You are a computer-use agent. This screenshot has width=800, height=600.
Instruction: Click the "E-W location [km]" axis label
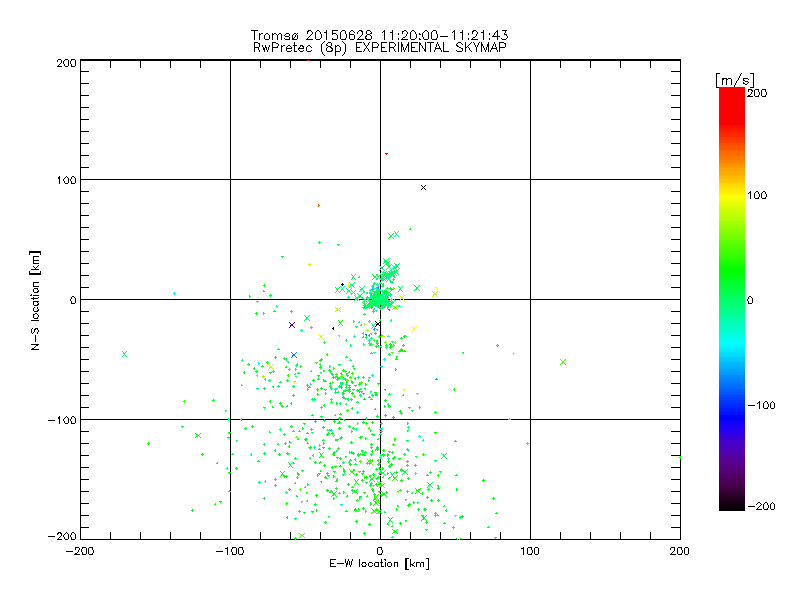point(379,564)
